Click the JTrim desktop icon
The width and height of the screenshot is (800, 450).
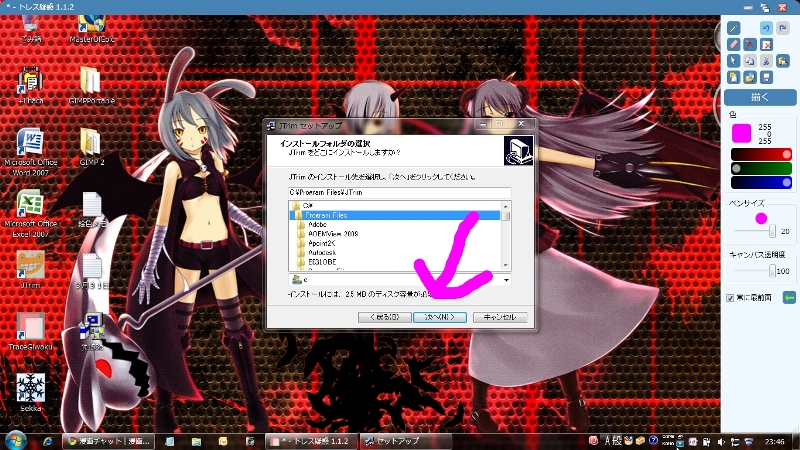(31, 269)
